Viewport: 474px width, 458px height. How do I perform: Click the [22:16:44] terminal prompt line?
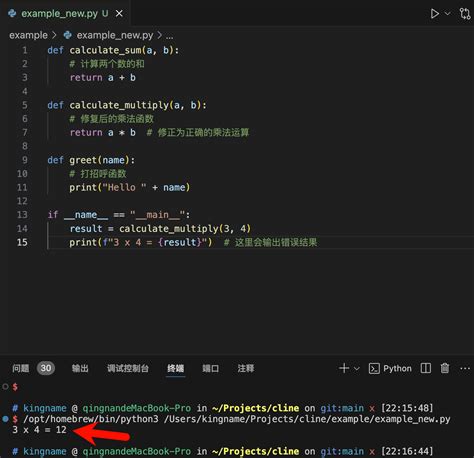[x=223, y=451]
